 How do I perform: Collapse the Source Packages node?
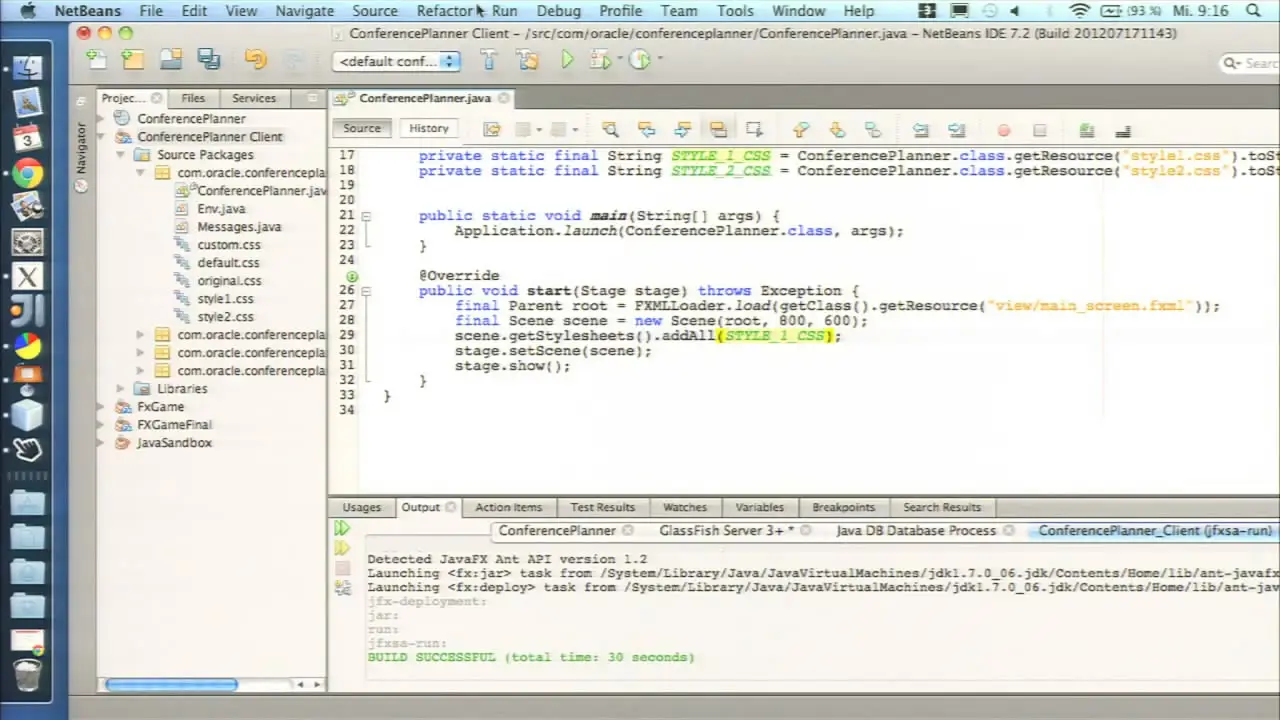(x=120, y=155)
